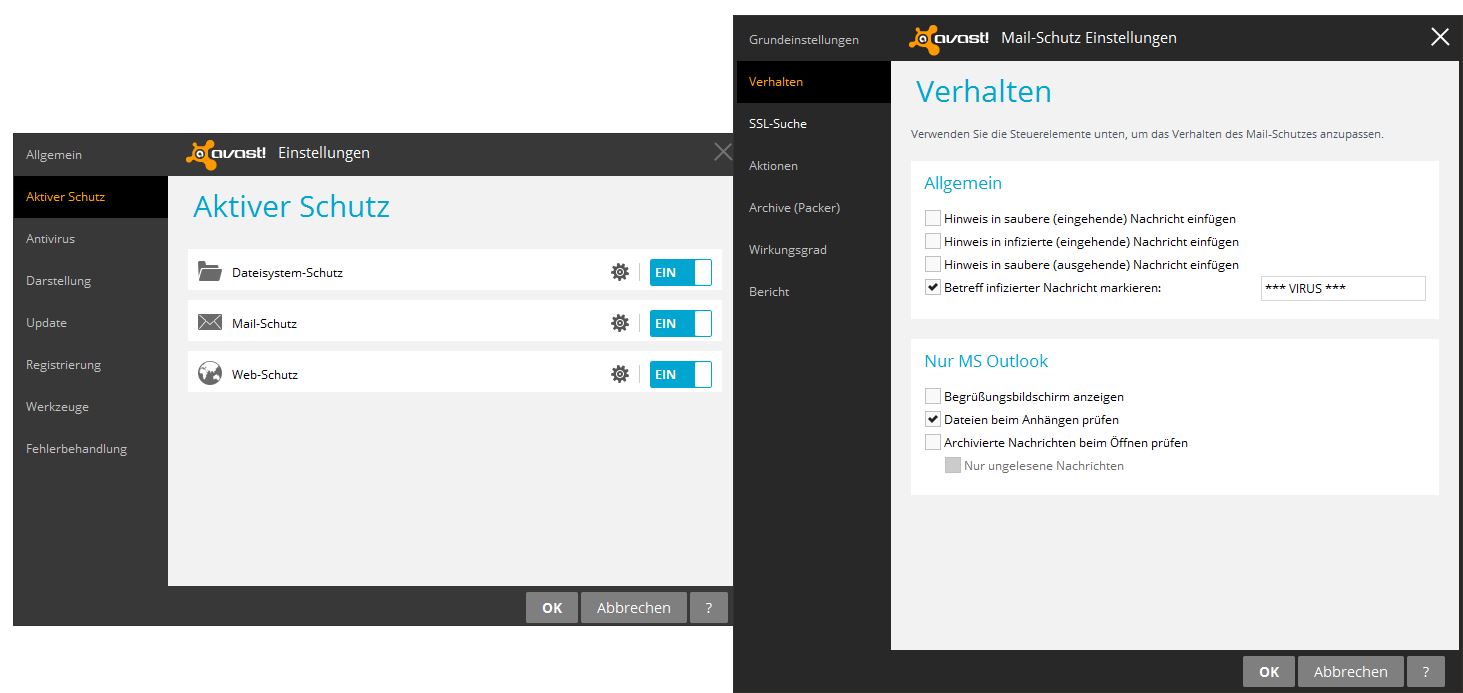The width and height of the screenshot is (1463, 693).
Task: Enable Hinweis in saubere (eingehende) Nachricht
Action: (933, 218)
